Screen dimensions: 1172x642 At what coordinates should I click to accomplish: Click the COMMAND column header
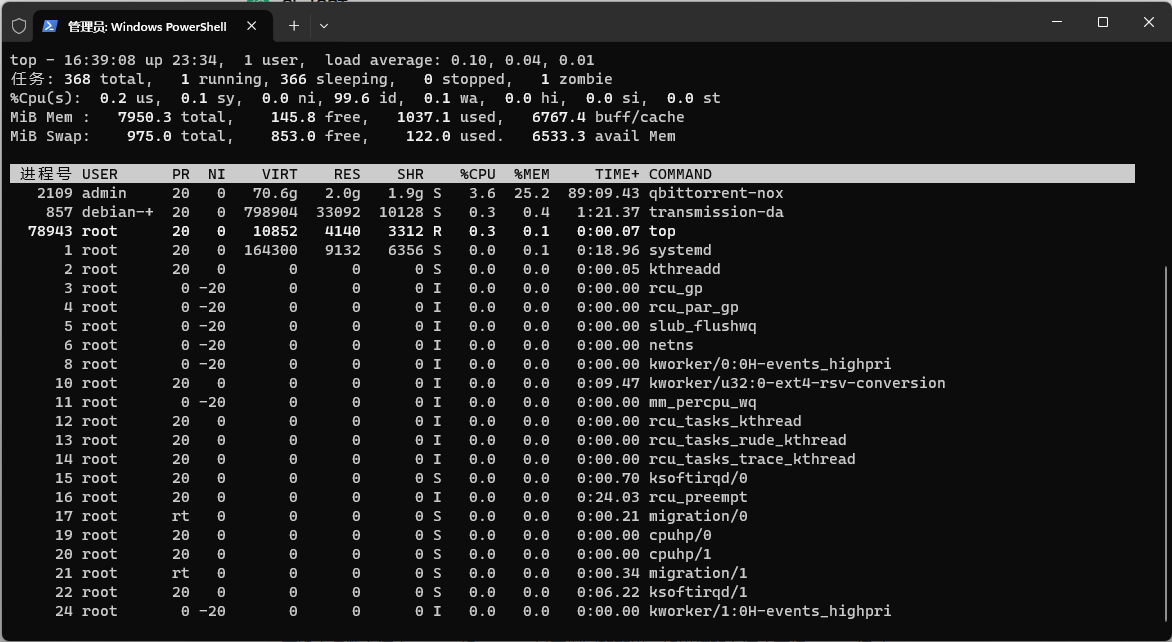coord(680,174)
